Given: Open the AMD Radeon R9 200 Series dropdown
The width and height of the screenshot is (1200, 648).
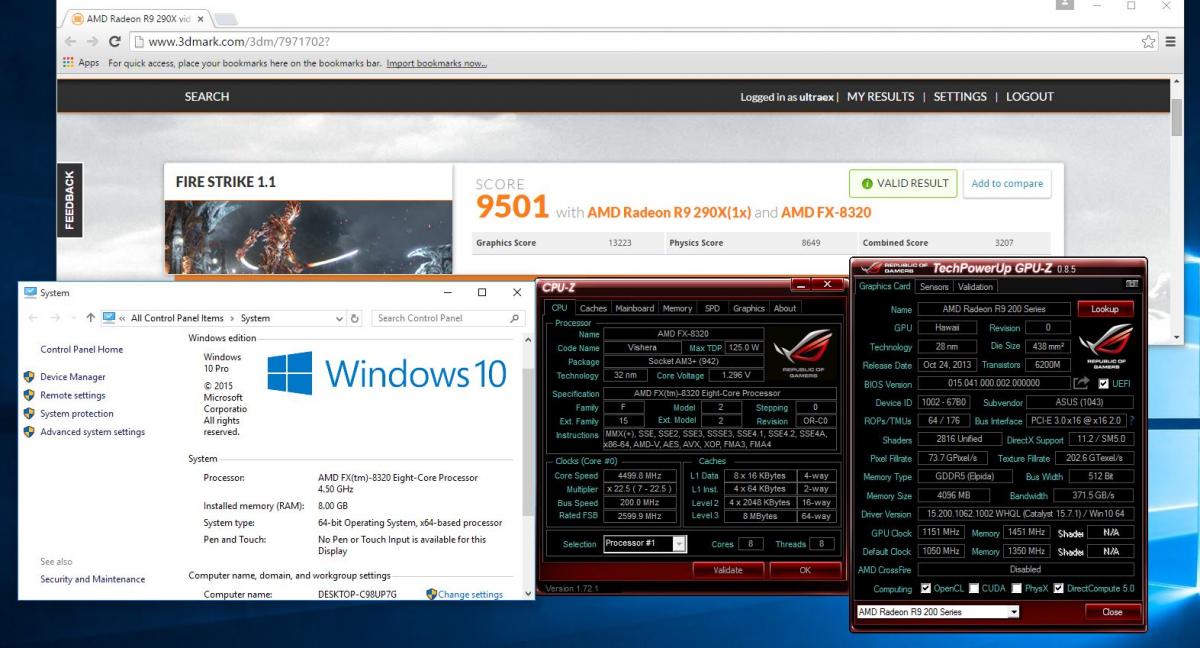Looking at the screenshot, I should [938, 611].
